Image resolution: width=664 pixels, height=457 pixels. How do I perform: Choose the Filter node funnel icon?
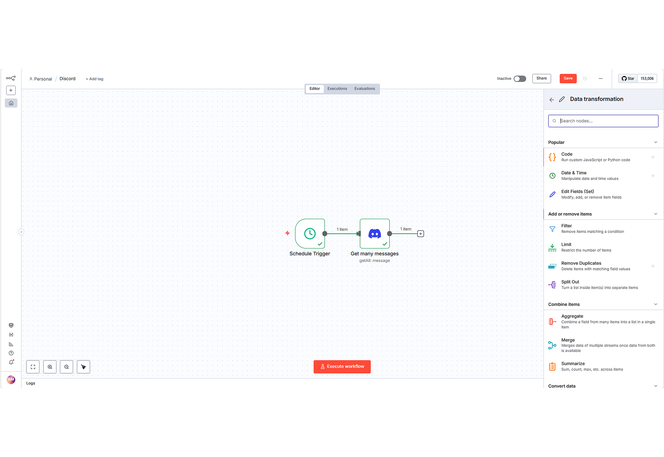[552, 229]
